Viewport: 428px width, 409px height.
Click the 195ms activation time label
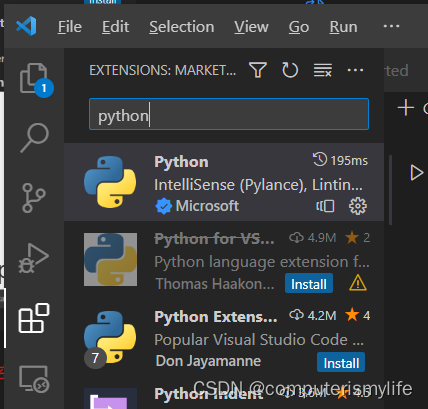click(349, 161)
